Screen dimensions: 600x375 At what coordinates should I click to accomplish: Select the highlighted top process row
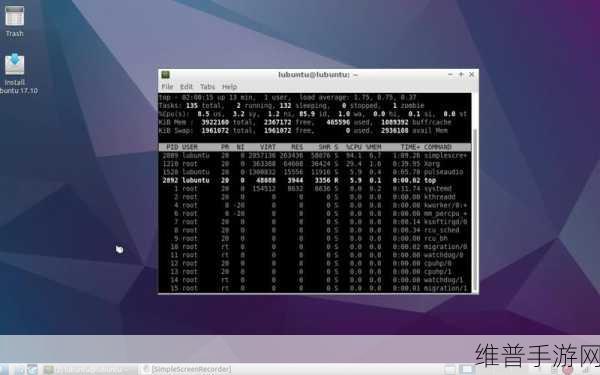315,180
